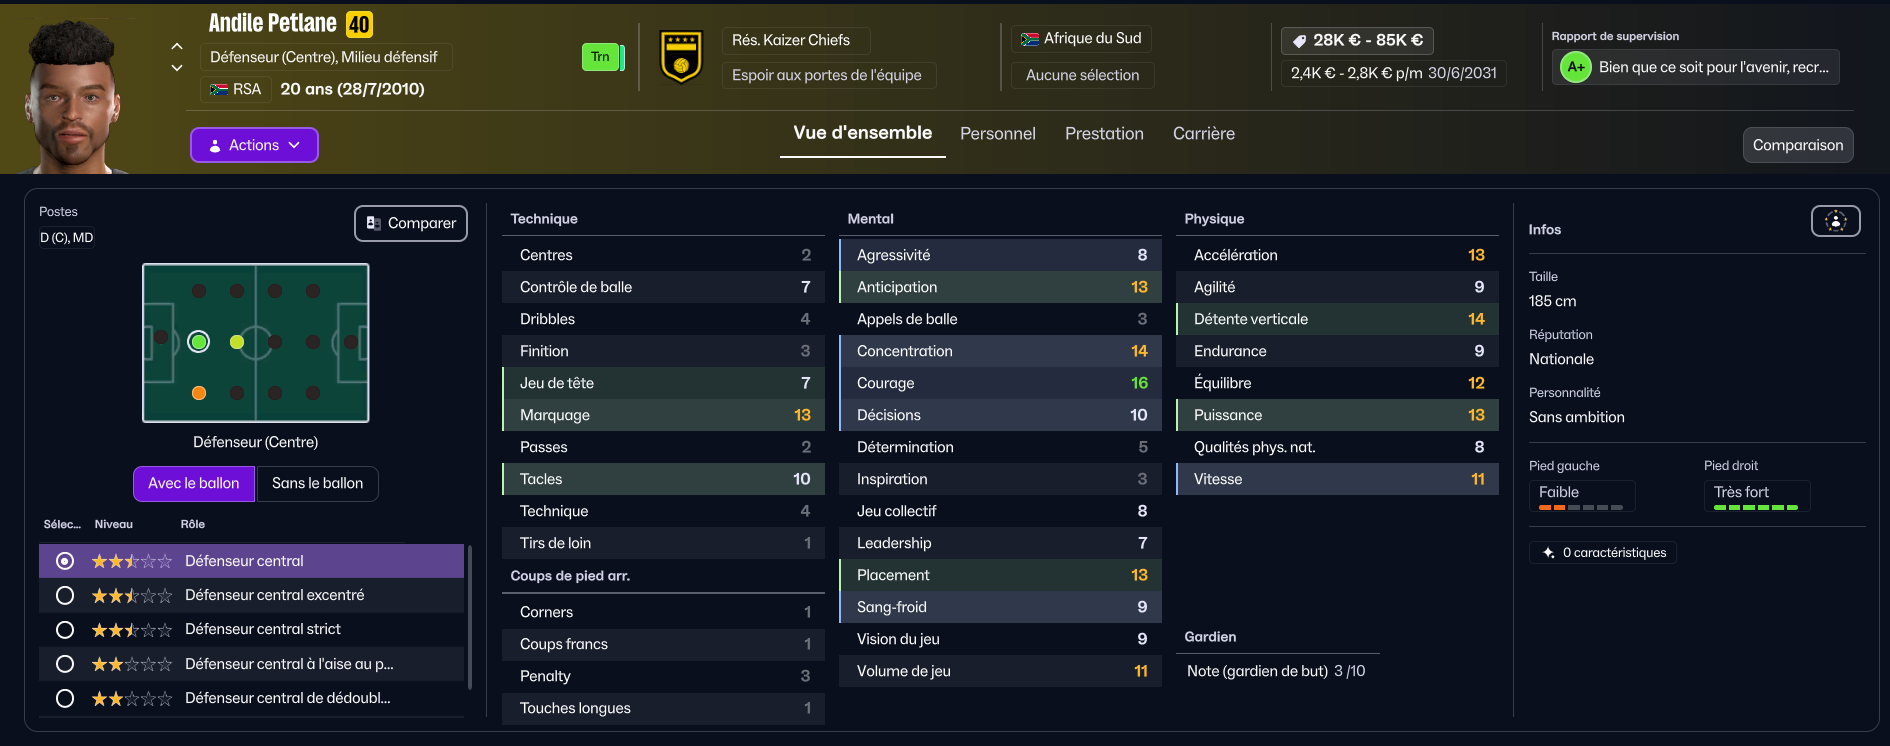
Task: Click the Kaizer Chiefs club badge
Action: [x=681, y=57]
